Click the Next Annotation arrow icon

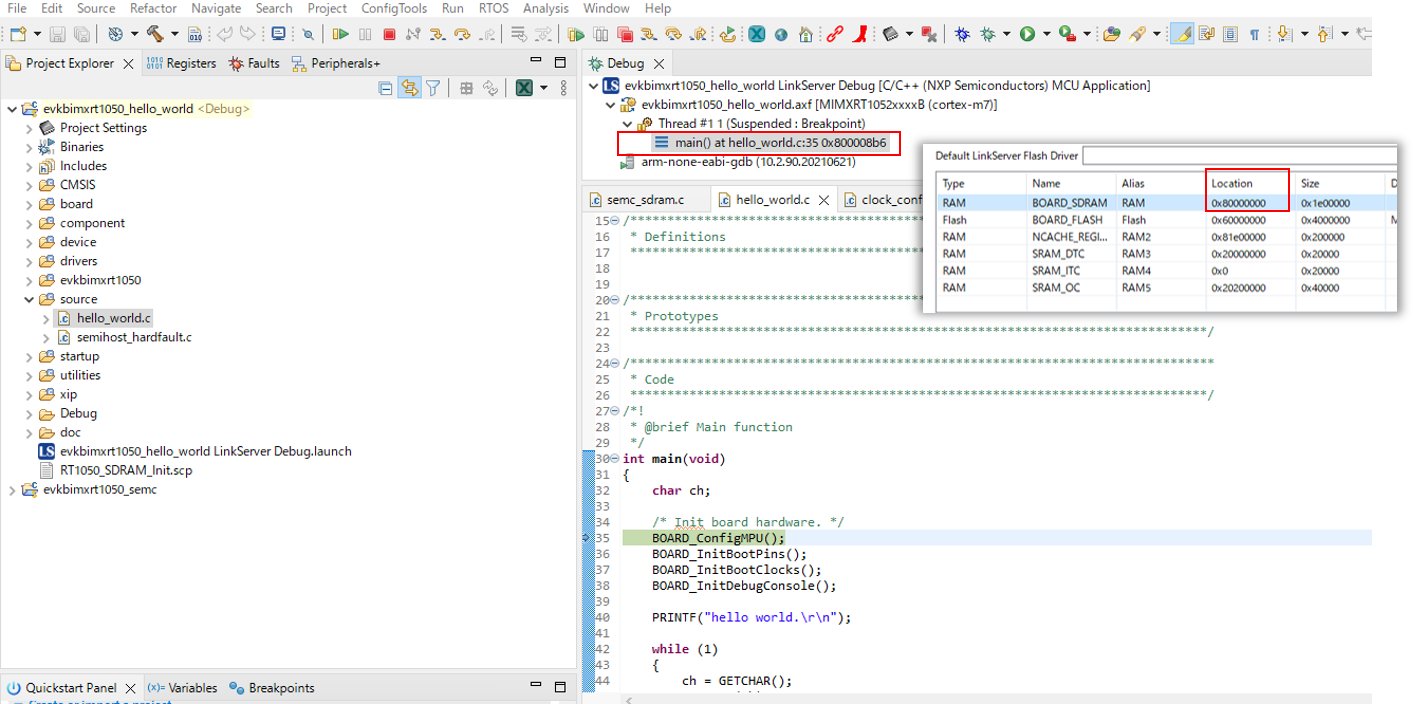(x=1284, y=34)
